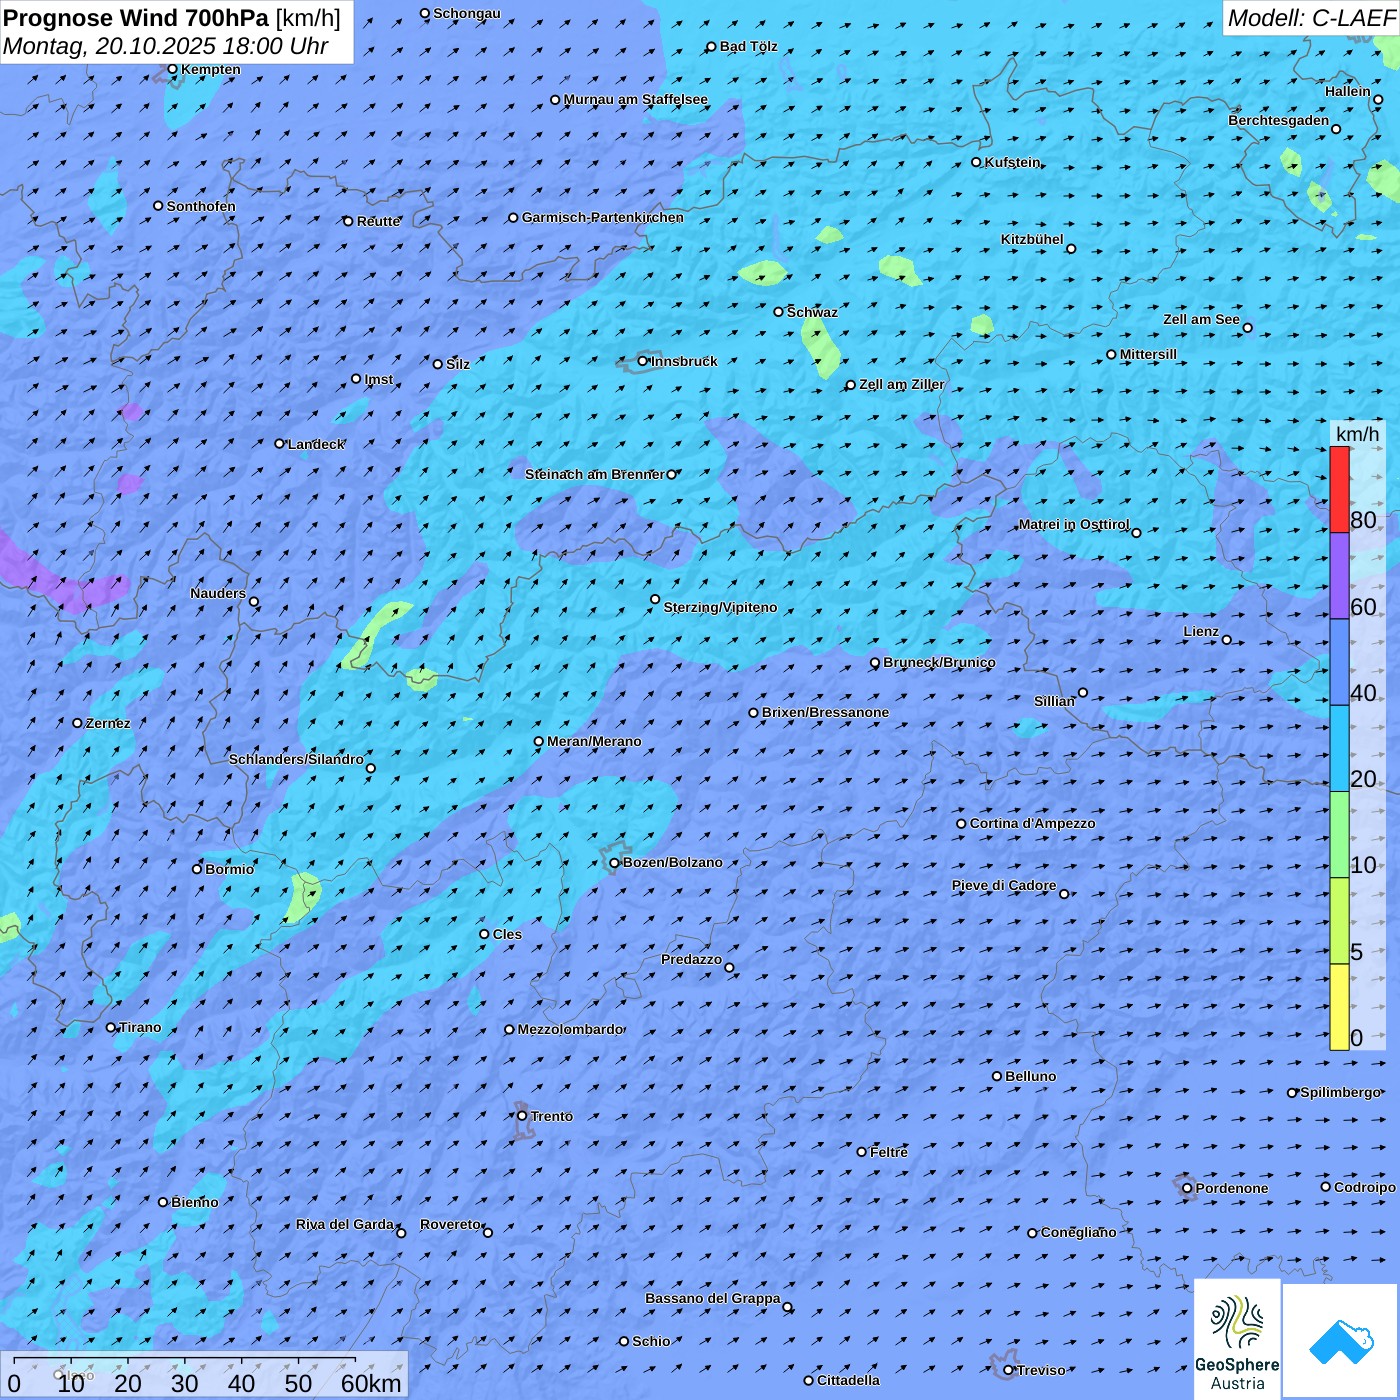Click the Belluno city label
Screen dimensions: 1400x1400
tap(1030, 1076)
